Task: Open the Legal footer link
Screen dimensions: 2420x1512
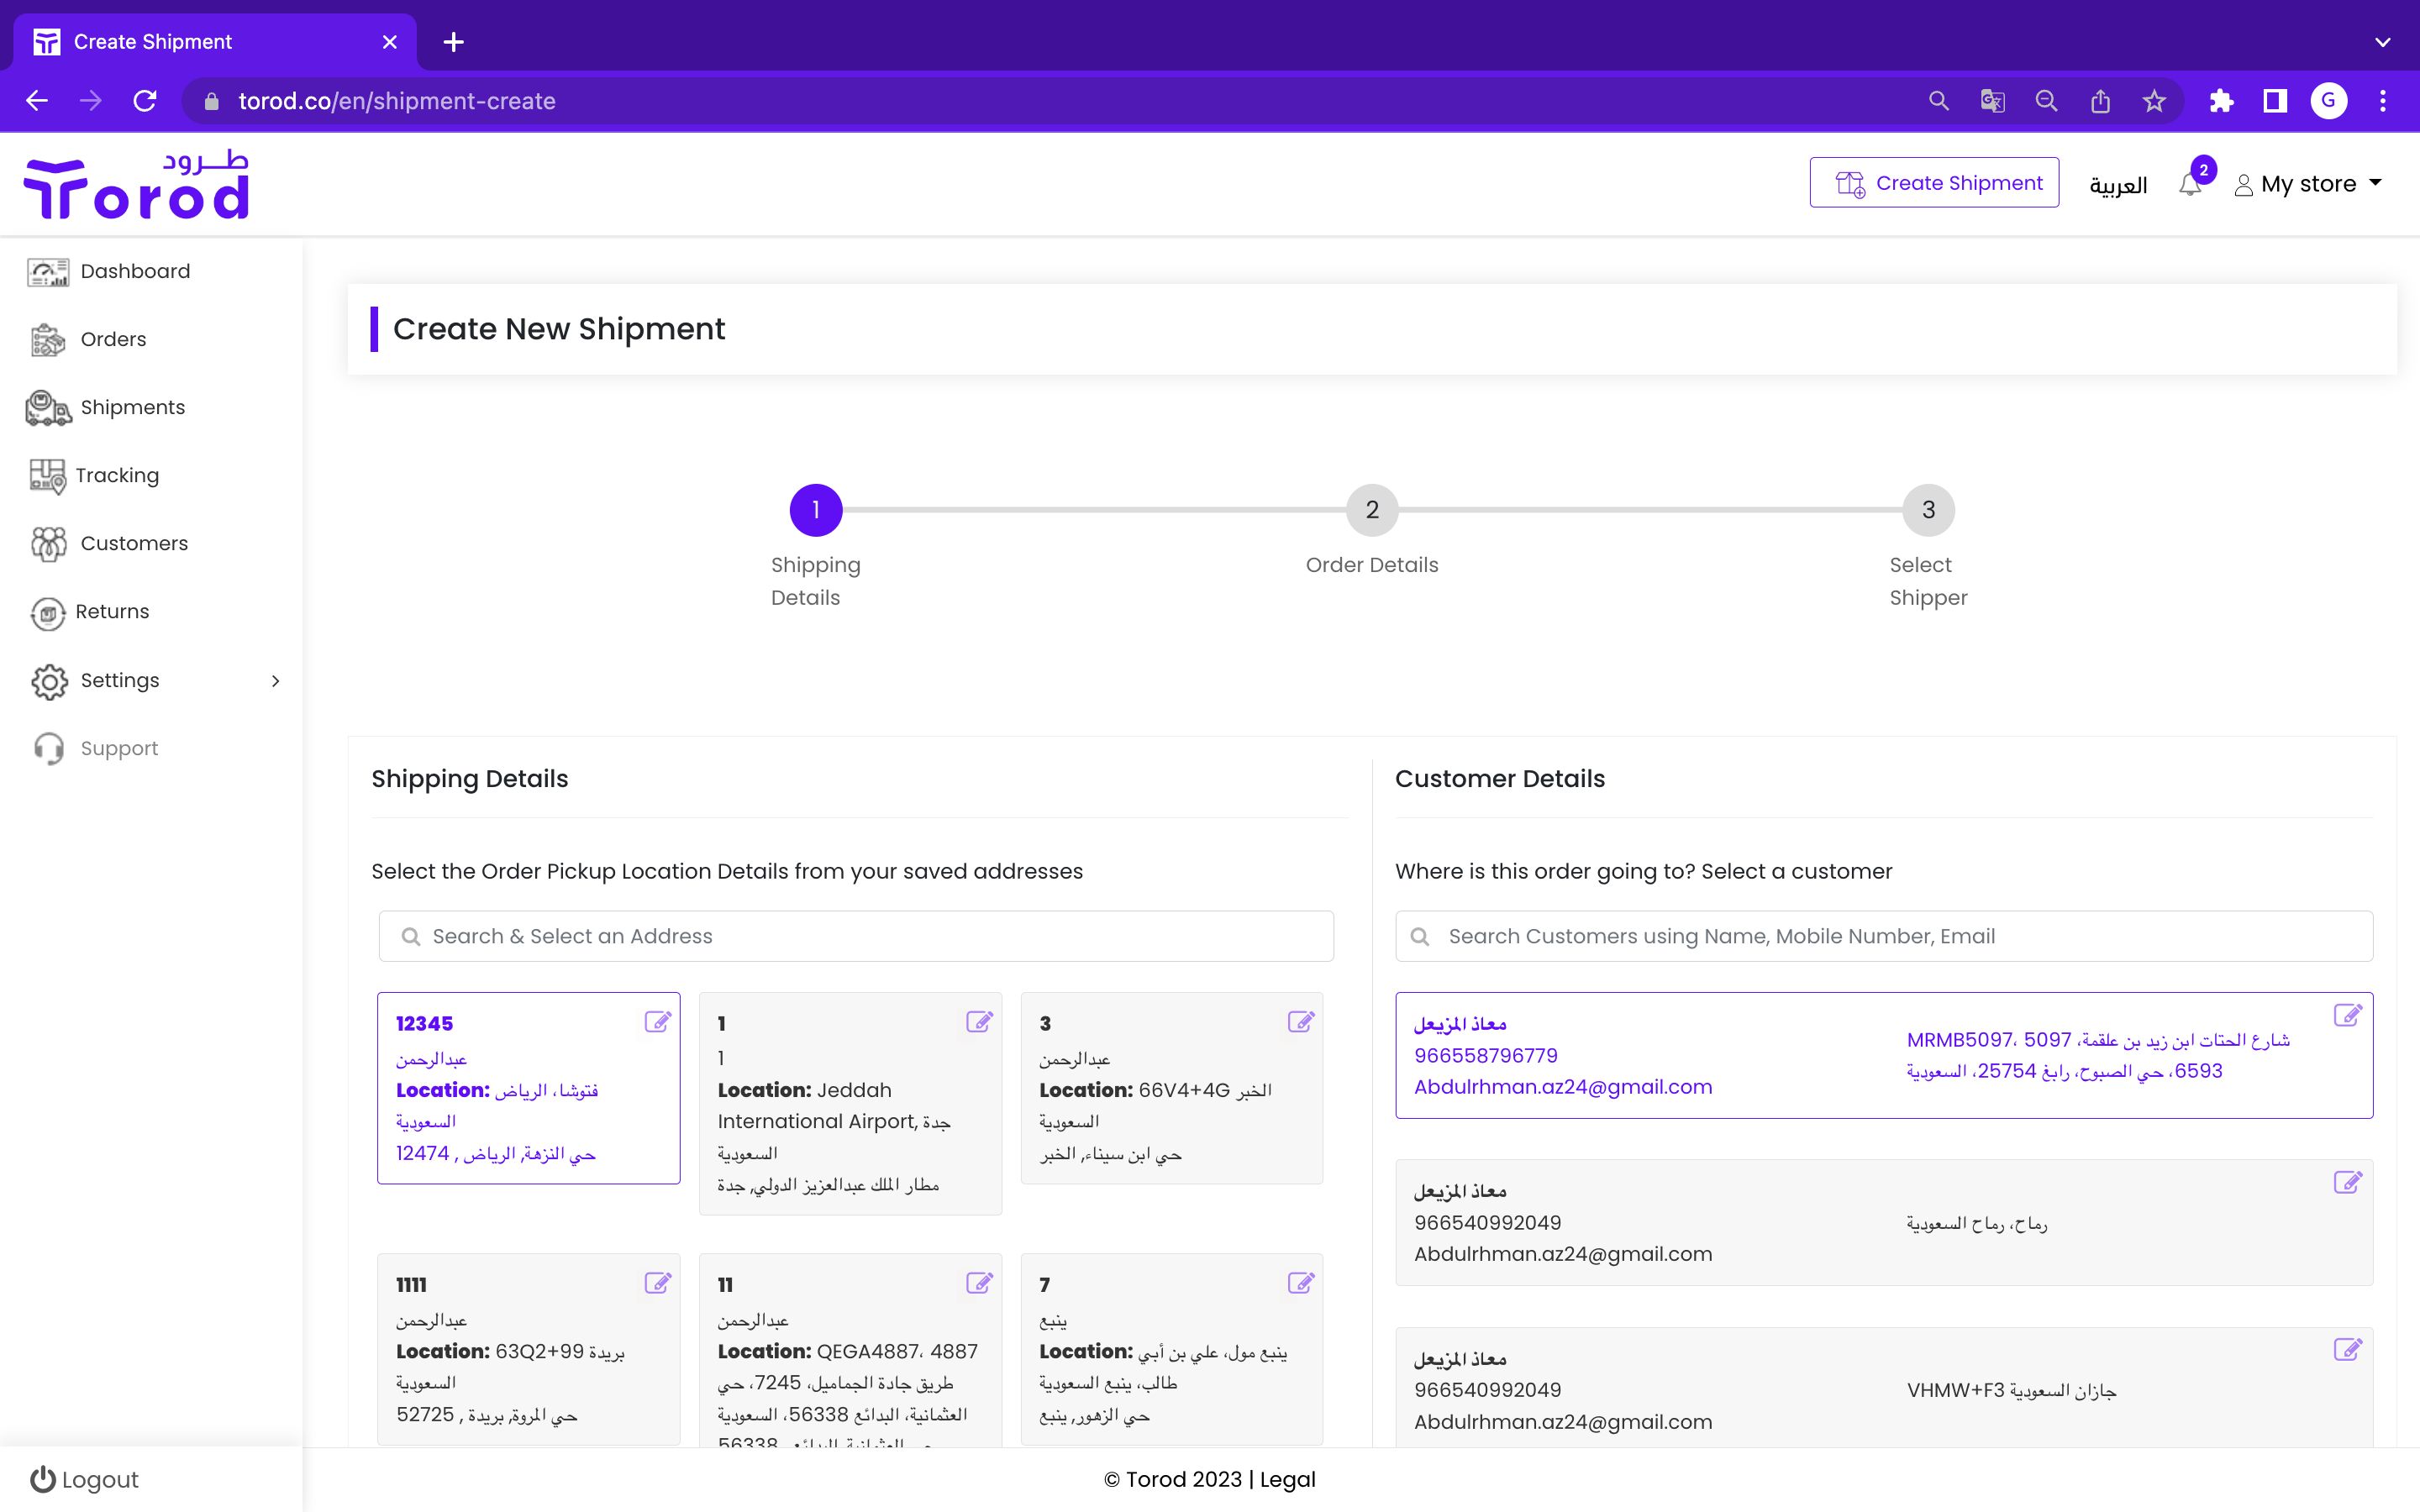Action: point(1288,1479)
